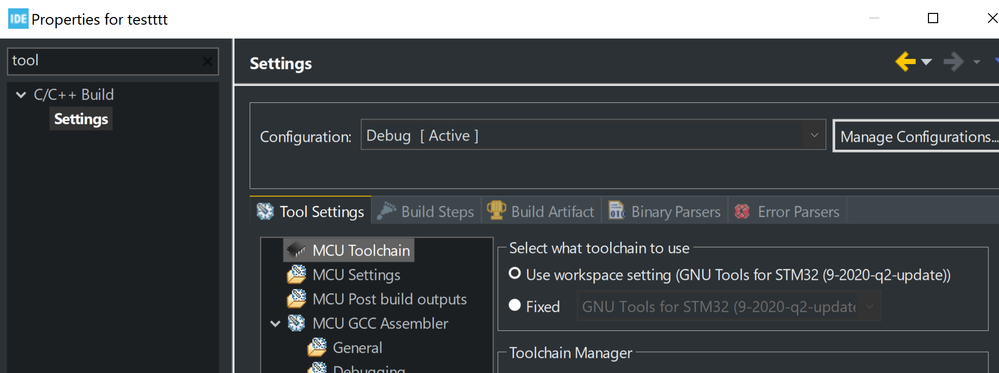The image size is (999, 373).
Task: Click the yellow back navigation arrow
Action: [x=905, y=62]
